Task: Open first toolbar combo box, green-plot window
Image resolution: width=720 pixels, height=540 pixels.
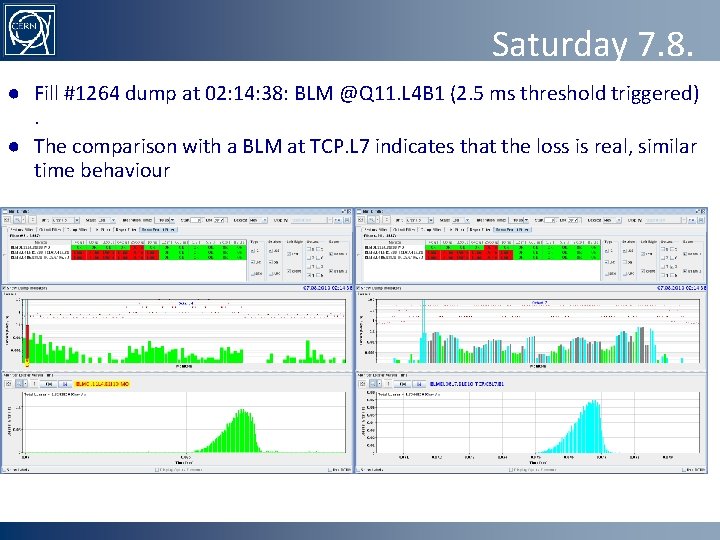Action: 66,220
